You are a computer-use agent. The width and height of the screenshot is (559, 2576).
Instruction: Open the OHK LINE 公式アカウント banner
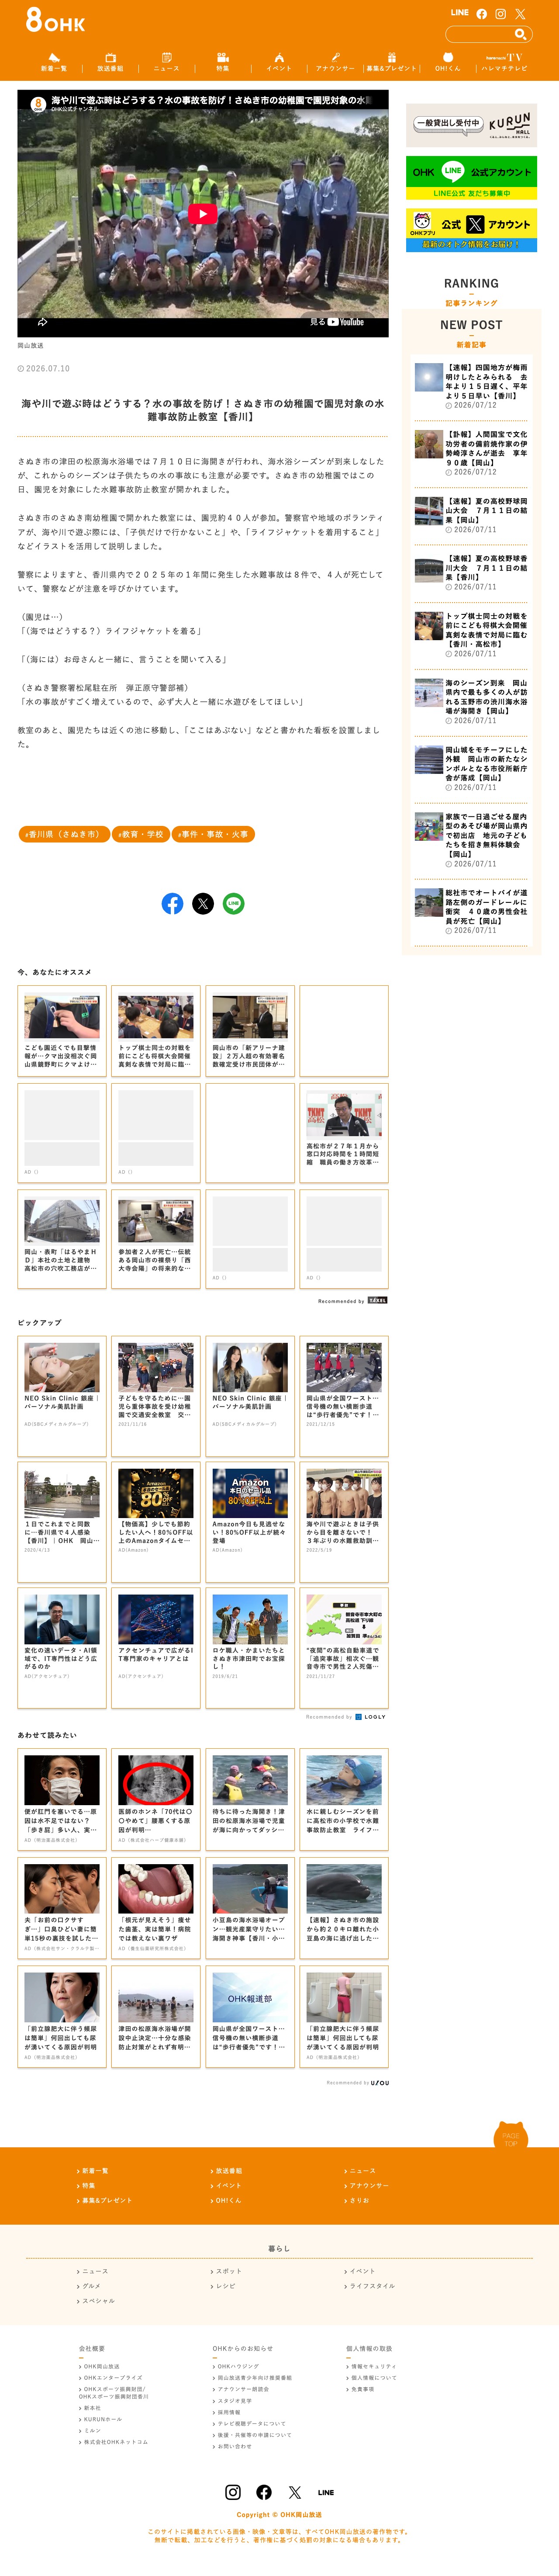[x=471, y=177]
